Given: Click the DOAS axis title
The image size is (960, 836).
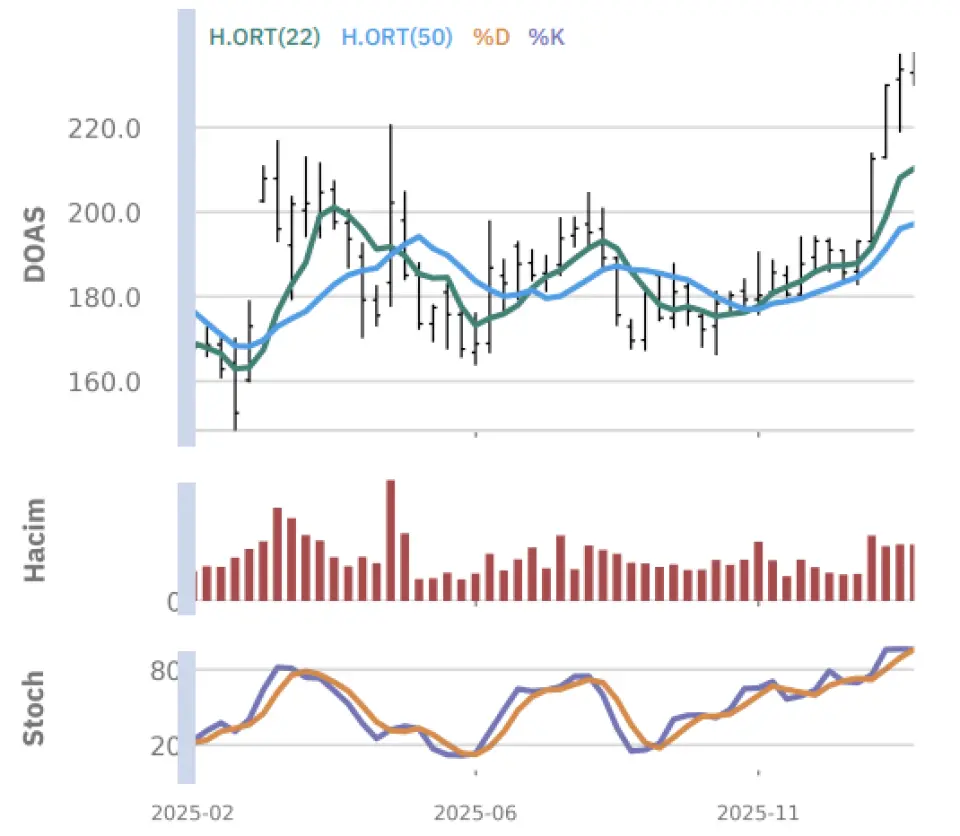Looking at the screenshot, I should coord(35,244).
